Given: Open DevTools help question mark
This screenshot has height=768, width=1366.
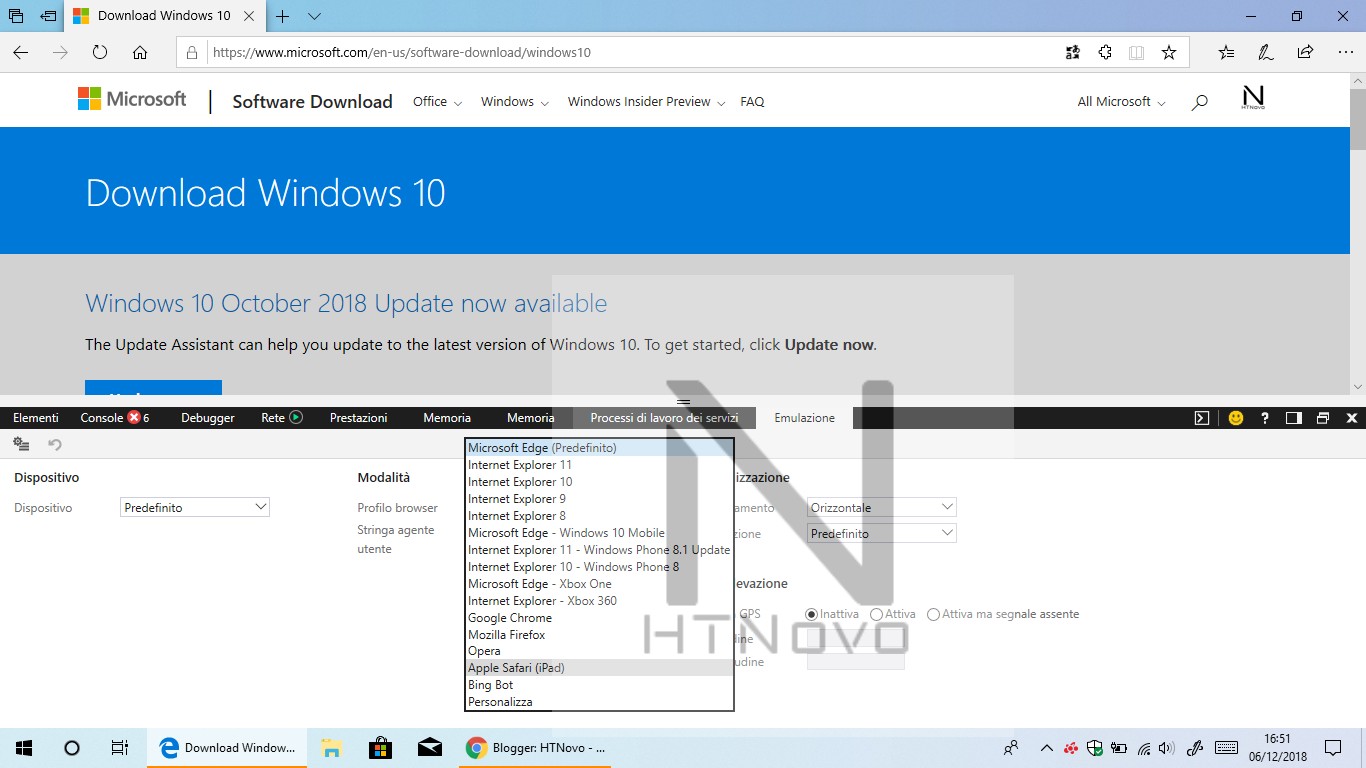Looking at the screenshot, I should tap(1265, 418).
